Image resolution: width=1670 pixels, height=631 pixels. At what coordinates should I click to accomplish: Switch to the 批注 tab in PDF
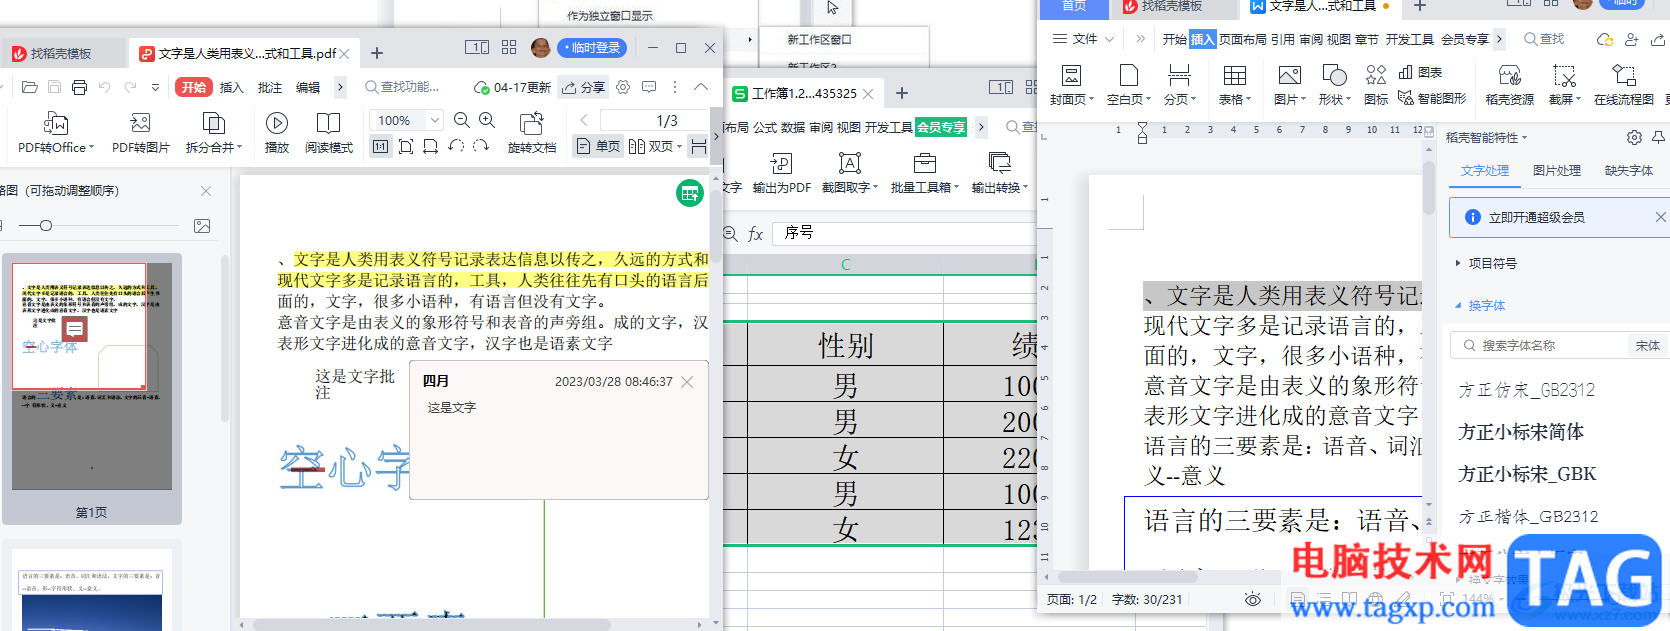(x=270, y=87)
